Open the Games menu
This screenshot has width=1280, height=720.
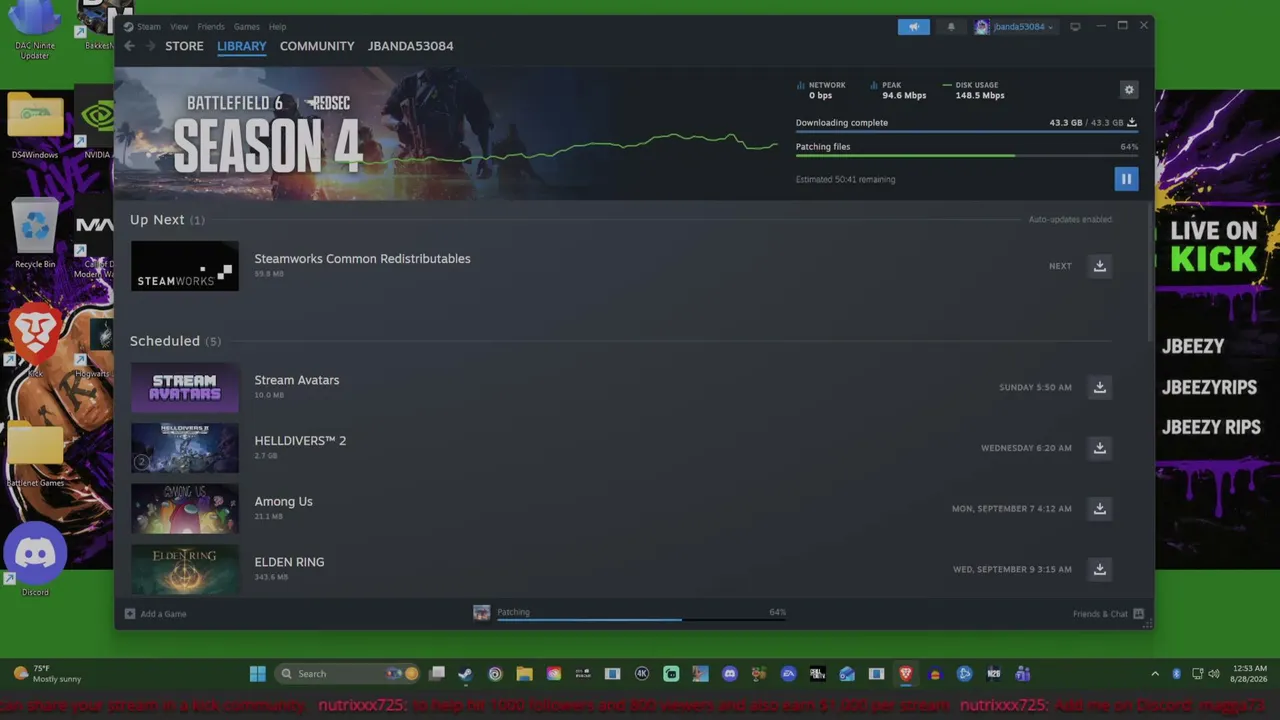[x=247, y=27]
